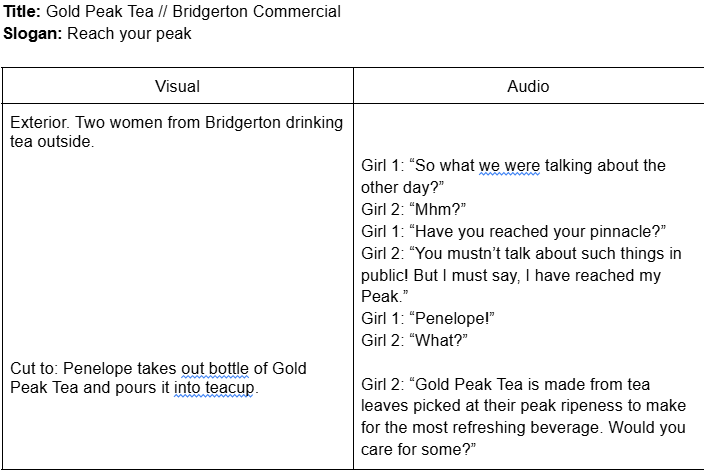Click the line 'Girl 2: "Mhm?"'
The width and height of the screenshot is (704, 472).
[x=414, y=209]
